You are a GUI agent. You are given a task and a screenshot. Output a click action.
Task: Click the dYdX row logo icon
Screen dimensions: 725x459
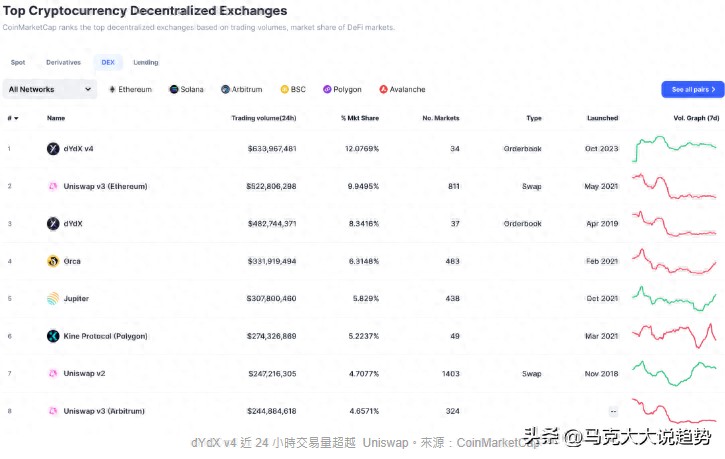pos(53,224)
